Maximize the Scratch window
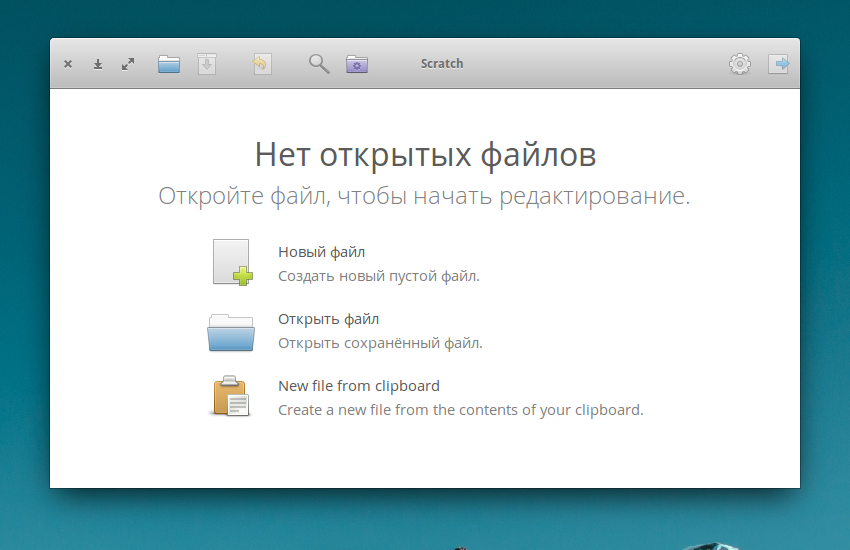This screenshot has height=550, width=850. [x=128, y=64]
